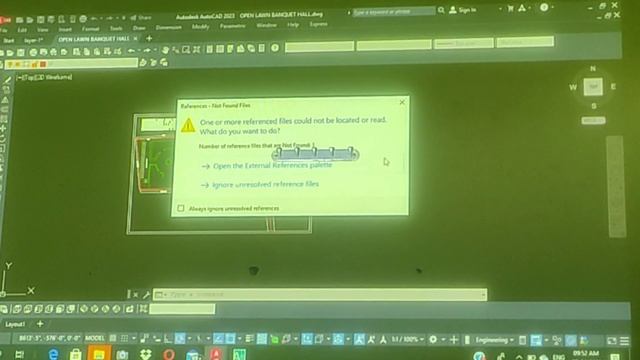Click the help circle icon in standard toolbar
Screen dimensions: 640x360
(x=275, y=48)
